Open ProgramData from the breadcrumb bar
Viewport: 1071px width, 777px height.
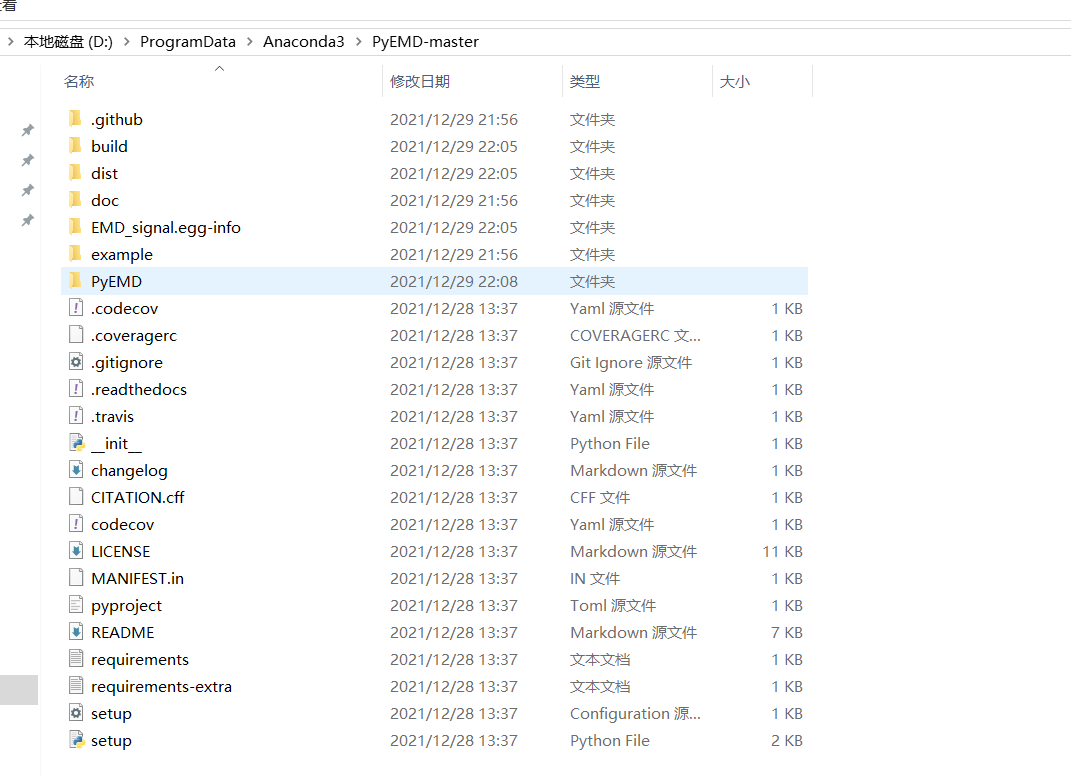188,41
